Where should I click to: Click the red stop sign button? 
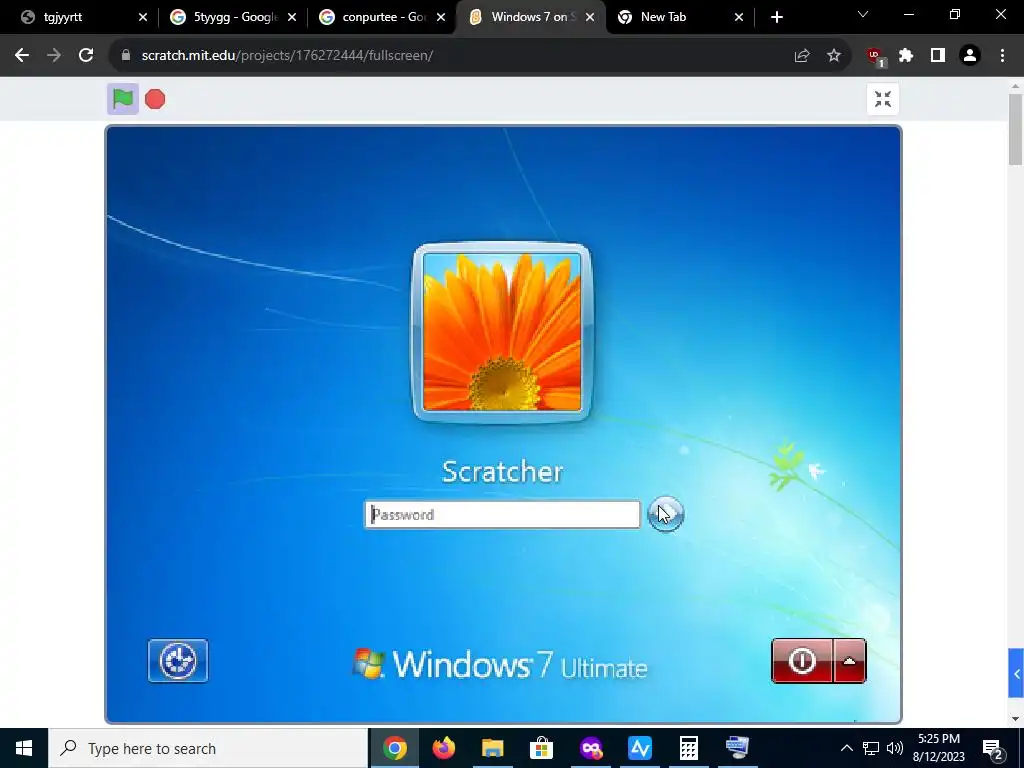[155, 99]
